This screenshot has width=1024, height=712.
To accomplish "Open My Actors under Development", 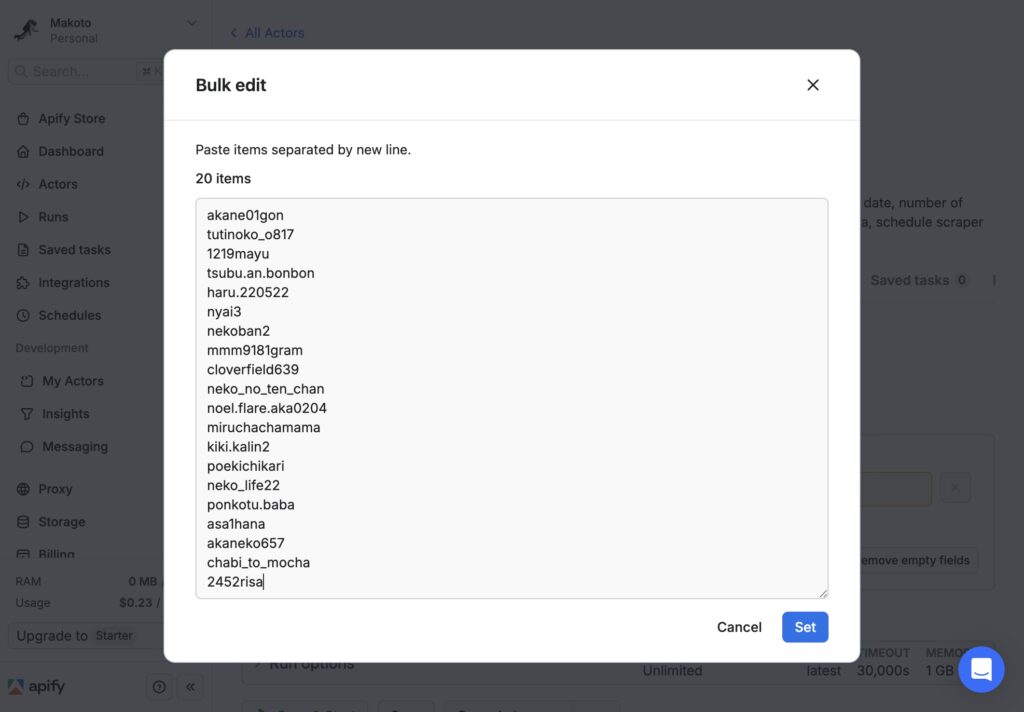I will click(x=72, y=381).
